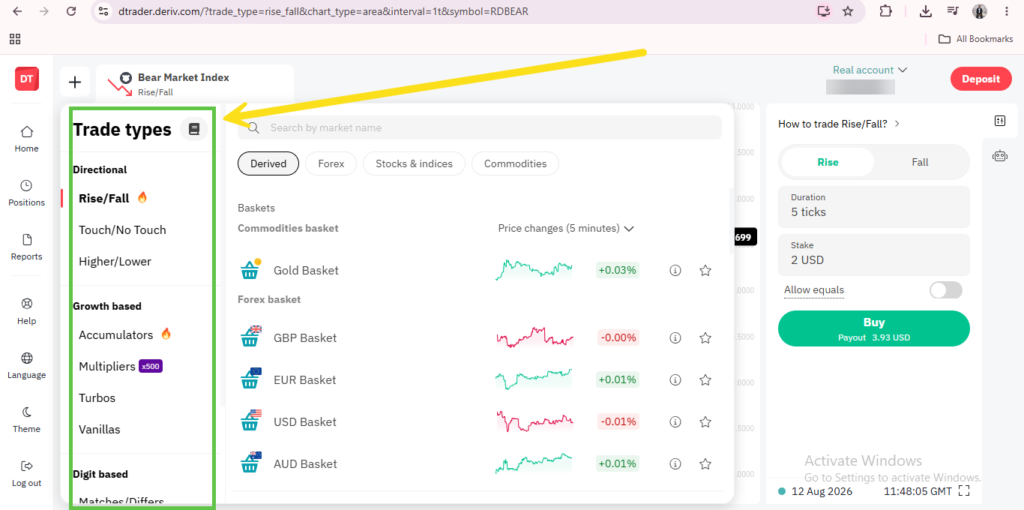The image size is (1024, 510).
Task: Open browser extensions puzzle icon
Action: [x=886, y=11]
